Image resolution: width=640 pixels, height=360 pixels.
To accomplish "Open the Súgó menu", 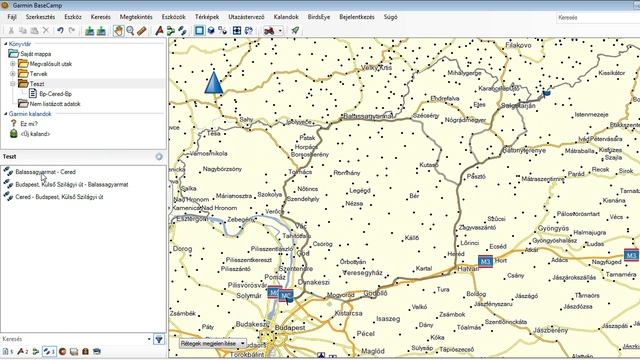I will 390,17.
